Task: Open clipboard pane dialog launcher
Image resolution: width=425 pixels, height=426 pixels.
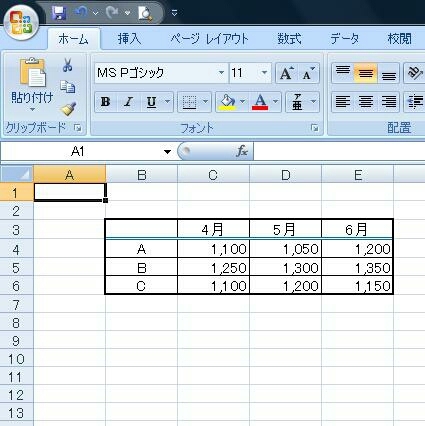Action: (78, 128)
